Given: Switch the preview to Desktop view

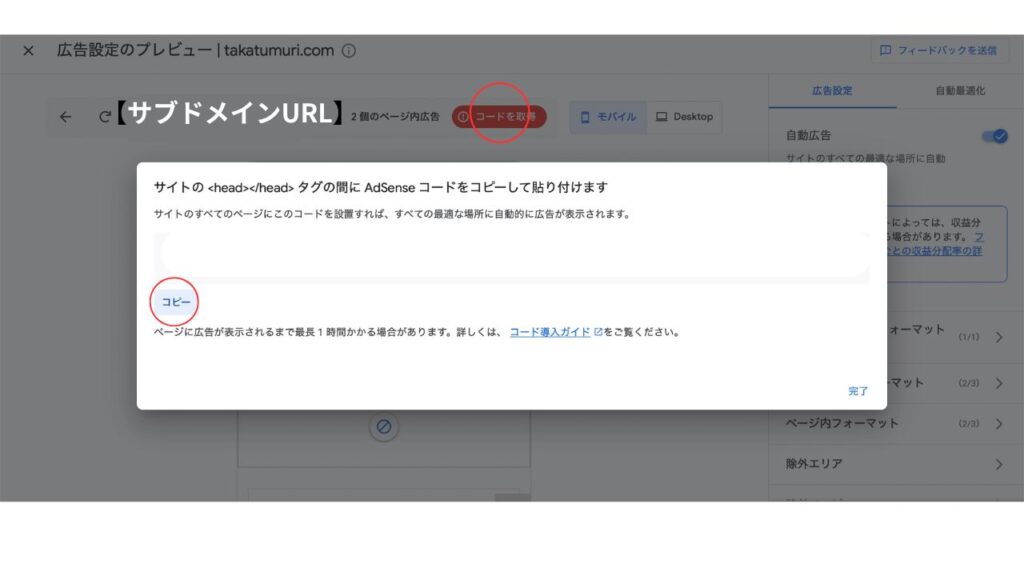Looking at the screenshot, I should coord(684,117).
